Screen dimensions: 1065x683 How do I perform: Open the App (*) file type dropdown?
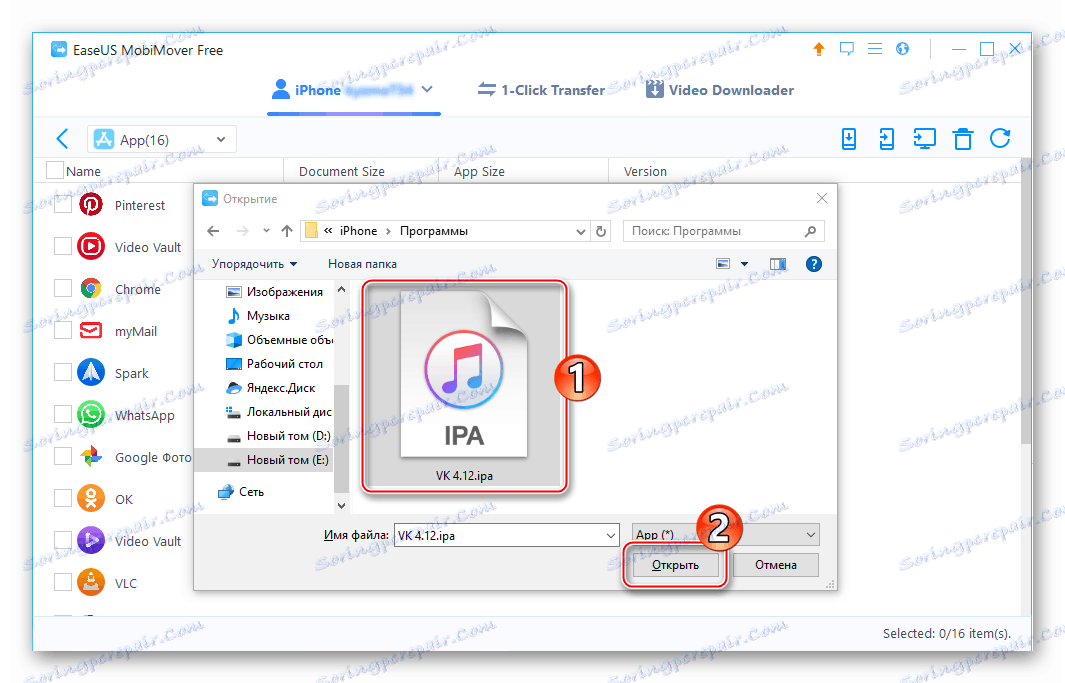tap(725, 535)
